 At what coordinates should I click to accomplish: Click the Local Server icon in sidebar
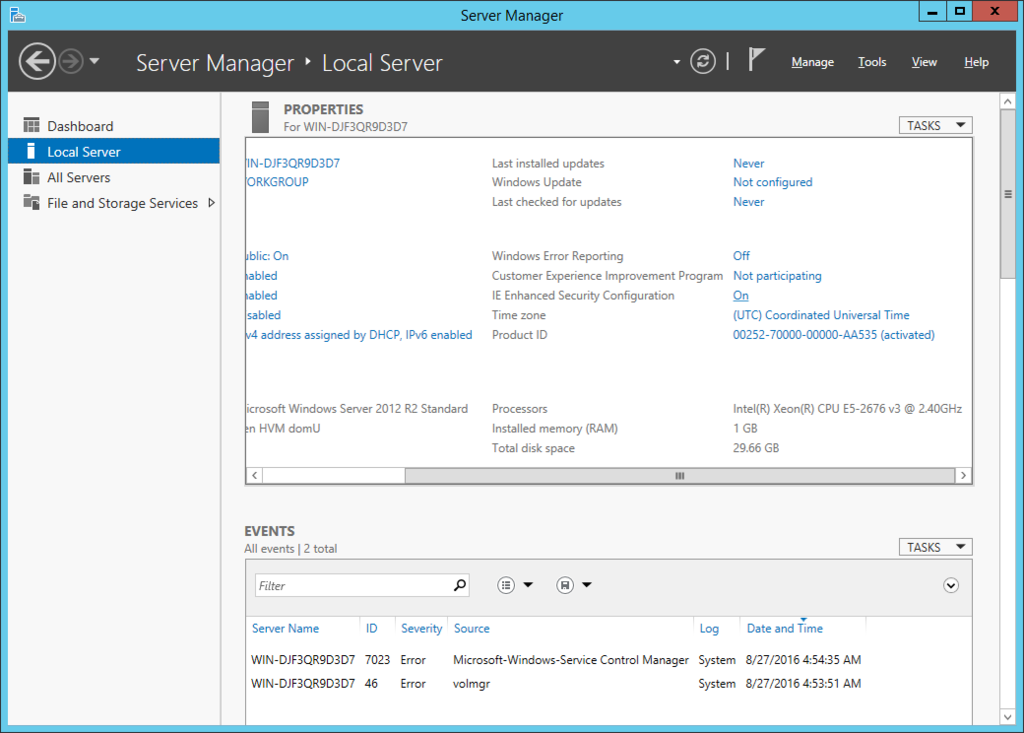click(x=31, y=151)
